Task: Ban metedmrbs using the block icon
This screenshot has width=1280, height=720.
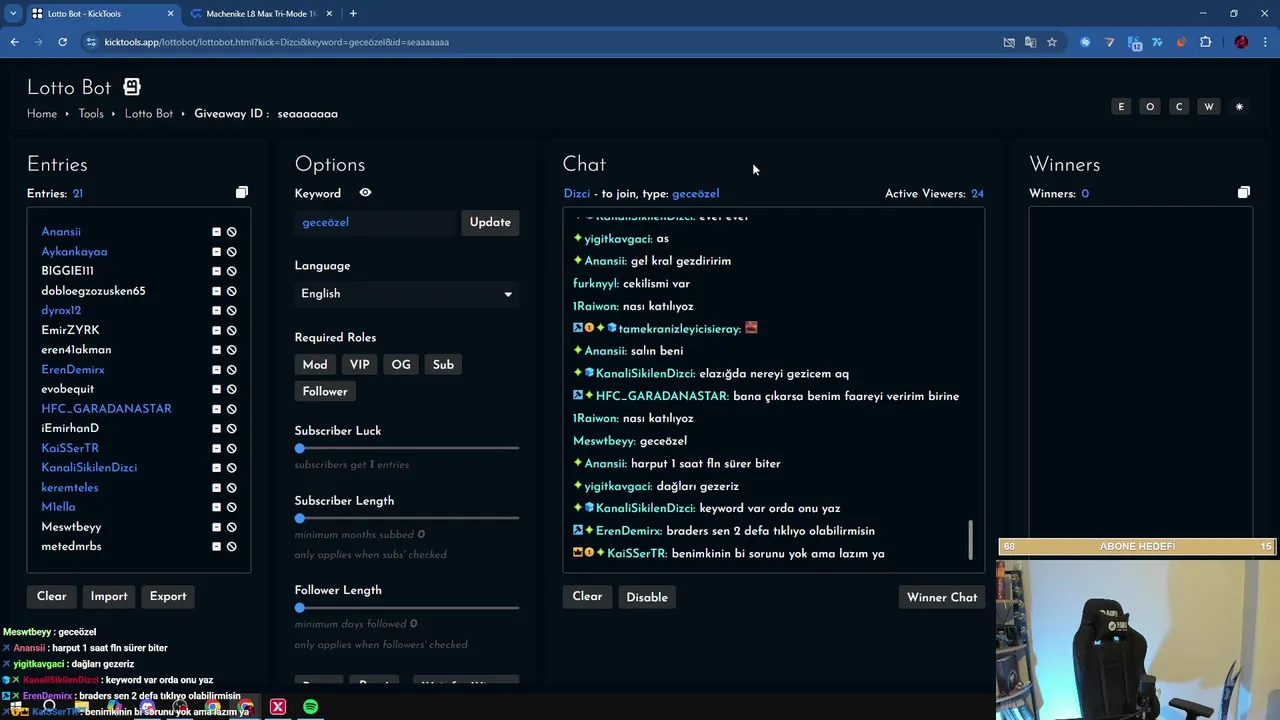Action: 231,547
